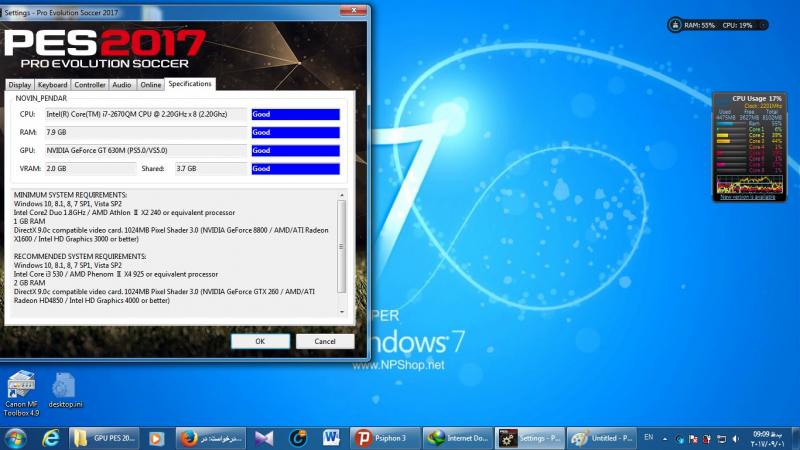Click the RAM/CPU meter gadget icon
The width and height of the screenshot is (800, 450).
click(675, 24)
